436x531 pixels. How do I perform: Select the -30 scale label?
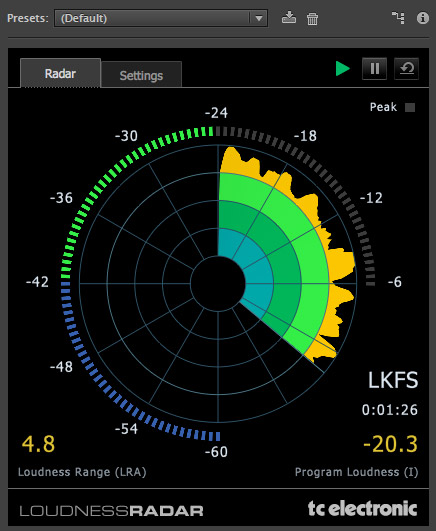click(x=126, y=136)
